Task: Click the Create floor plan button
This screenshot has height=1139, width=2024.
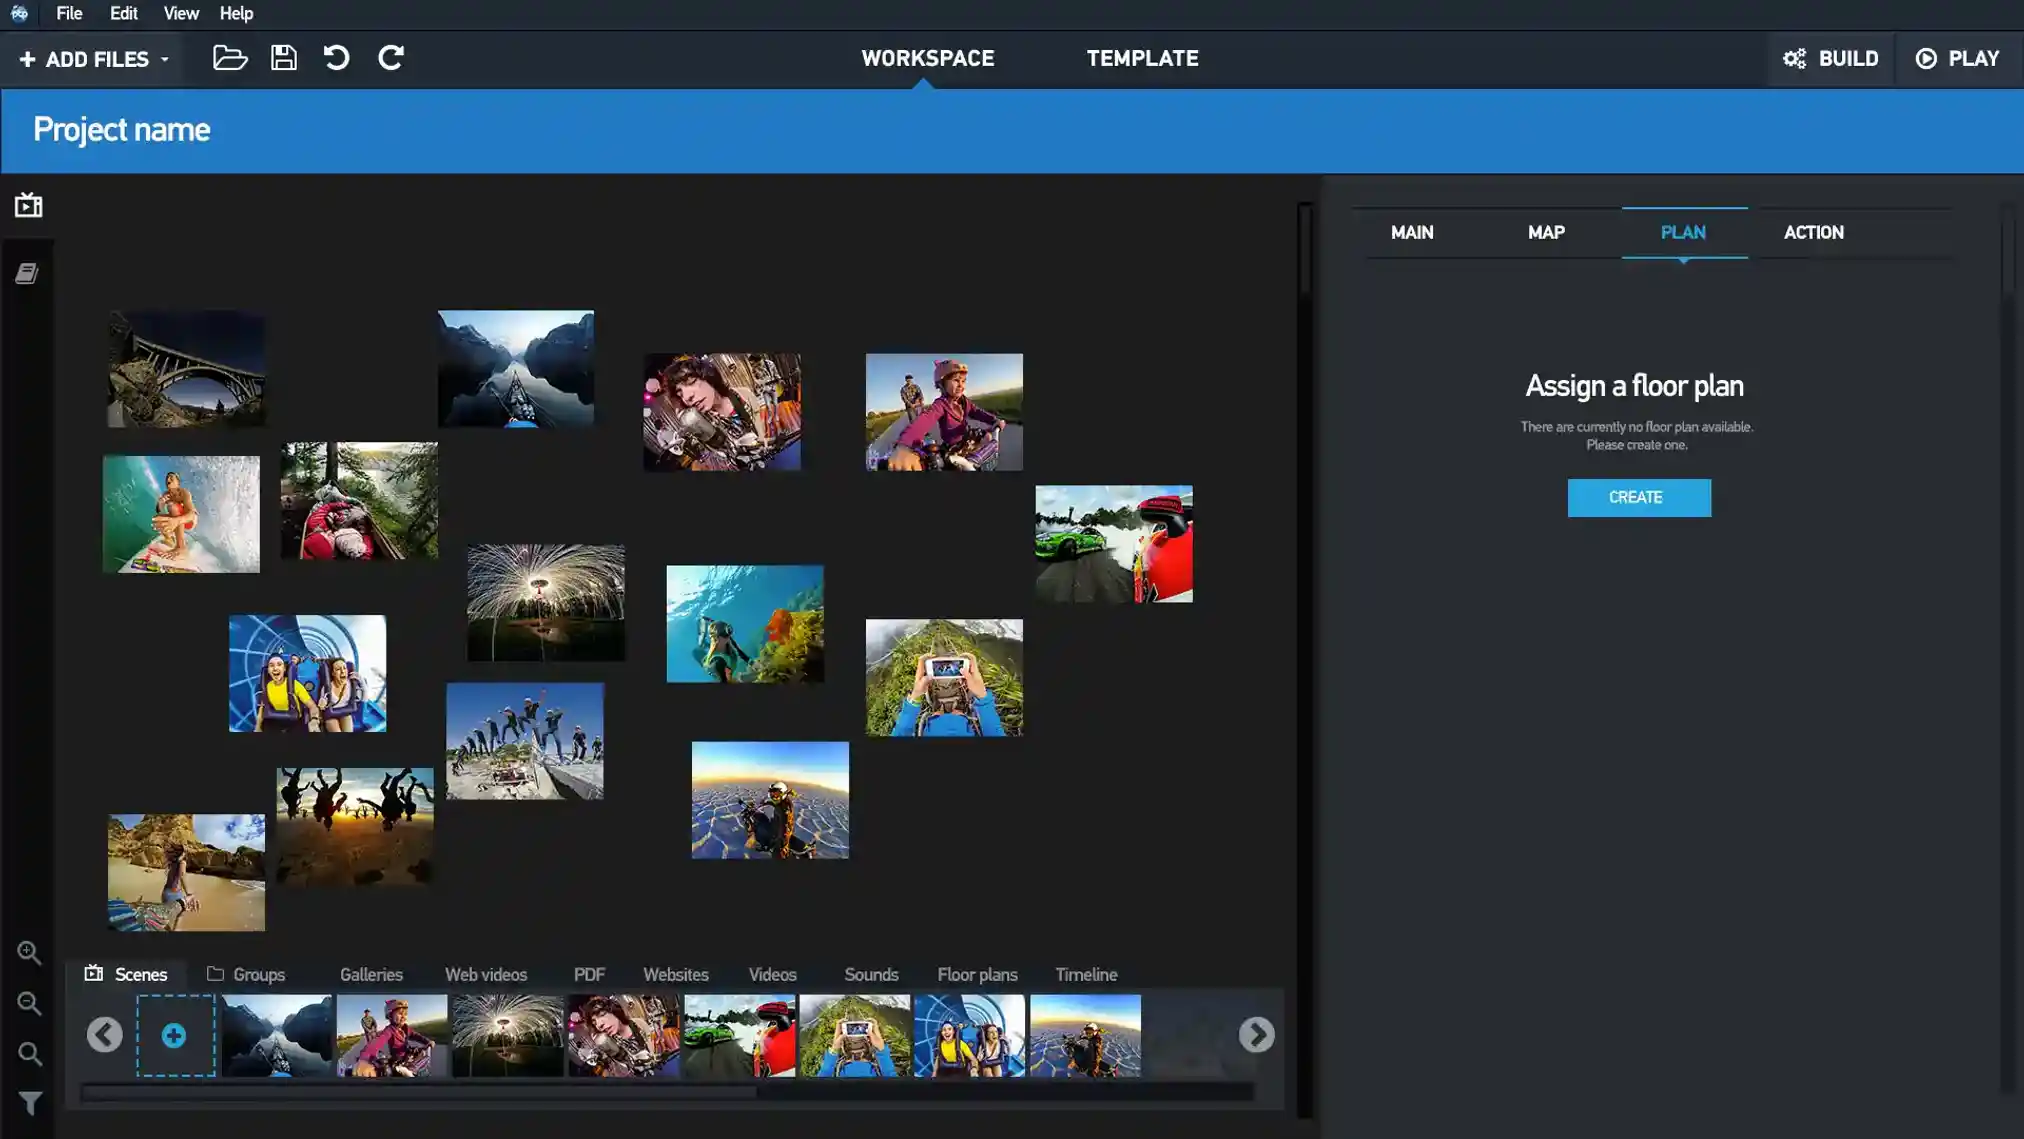Action: [x=1639, y=497]
